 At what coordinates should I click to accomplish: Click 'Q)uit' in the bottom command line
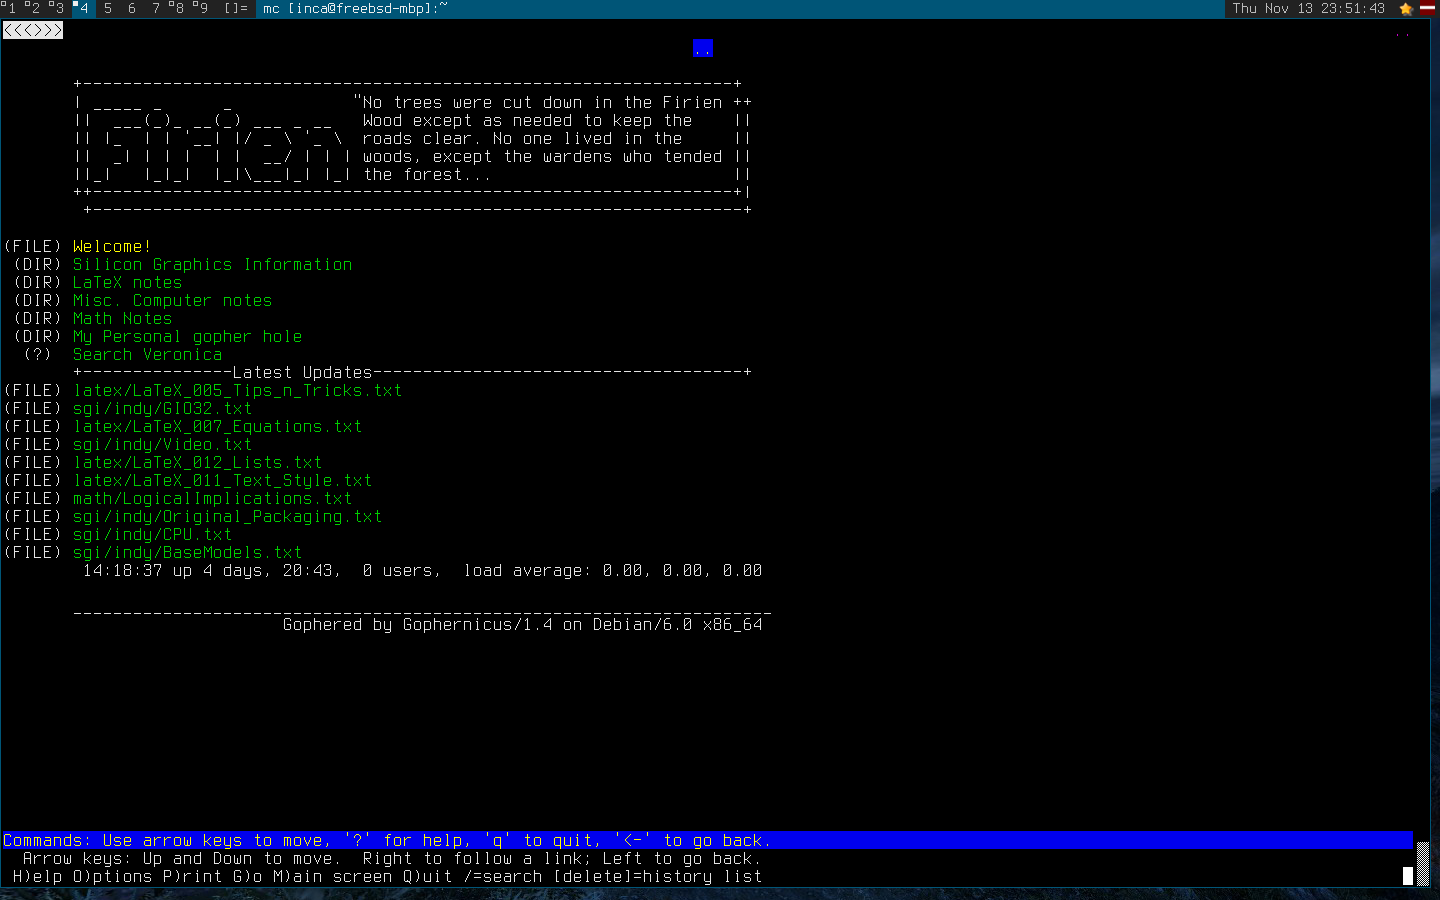[x=427, y=876]
